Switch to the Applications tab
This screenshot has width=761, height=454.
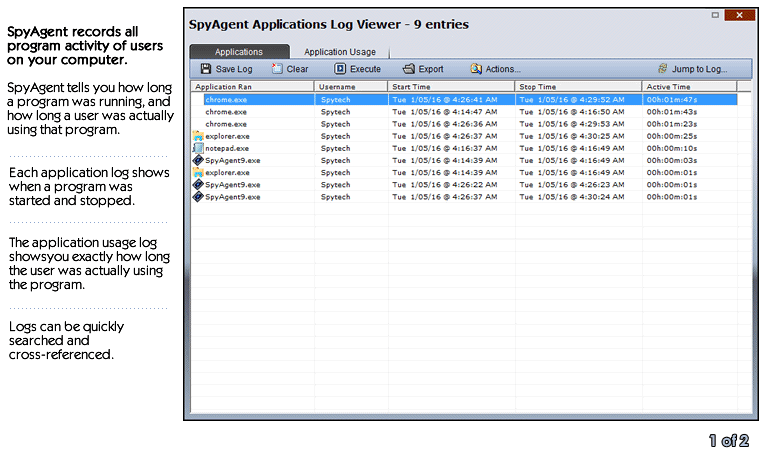(x=239, y=51)
